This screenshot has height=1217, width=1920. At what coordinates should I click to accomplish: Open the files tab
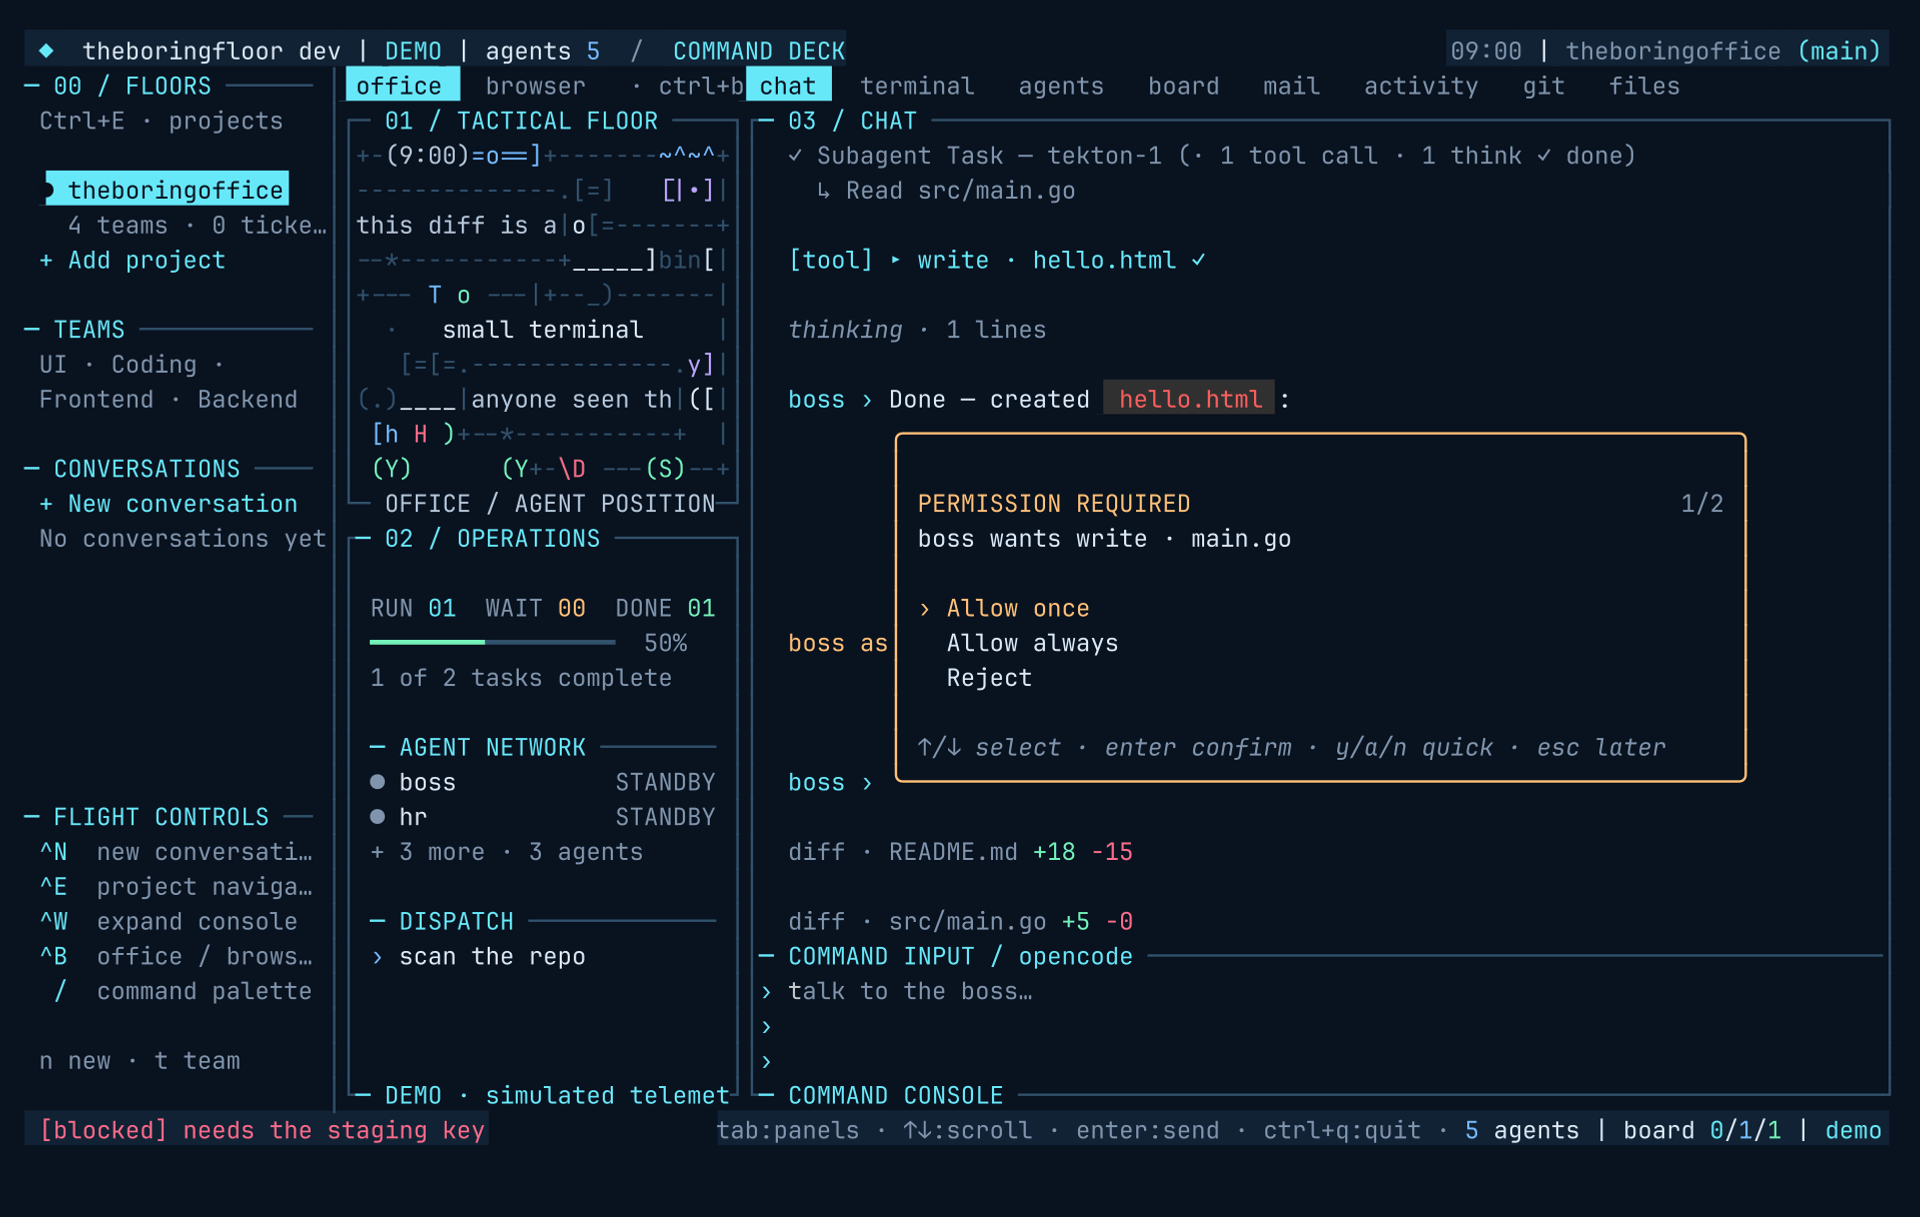coord(1644,86)
